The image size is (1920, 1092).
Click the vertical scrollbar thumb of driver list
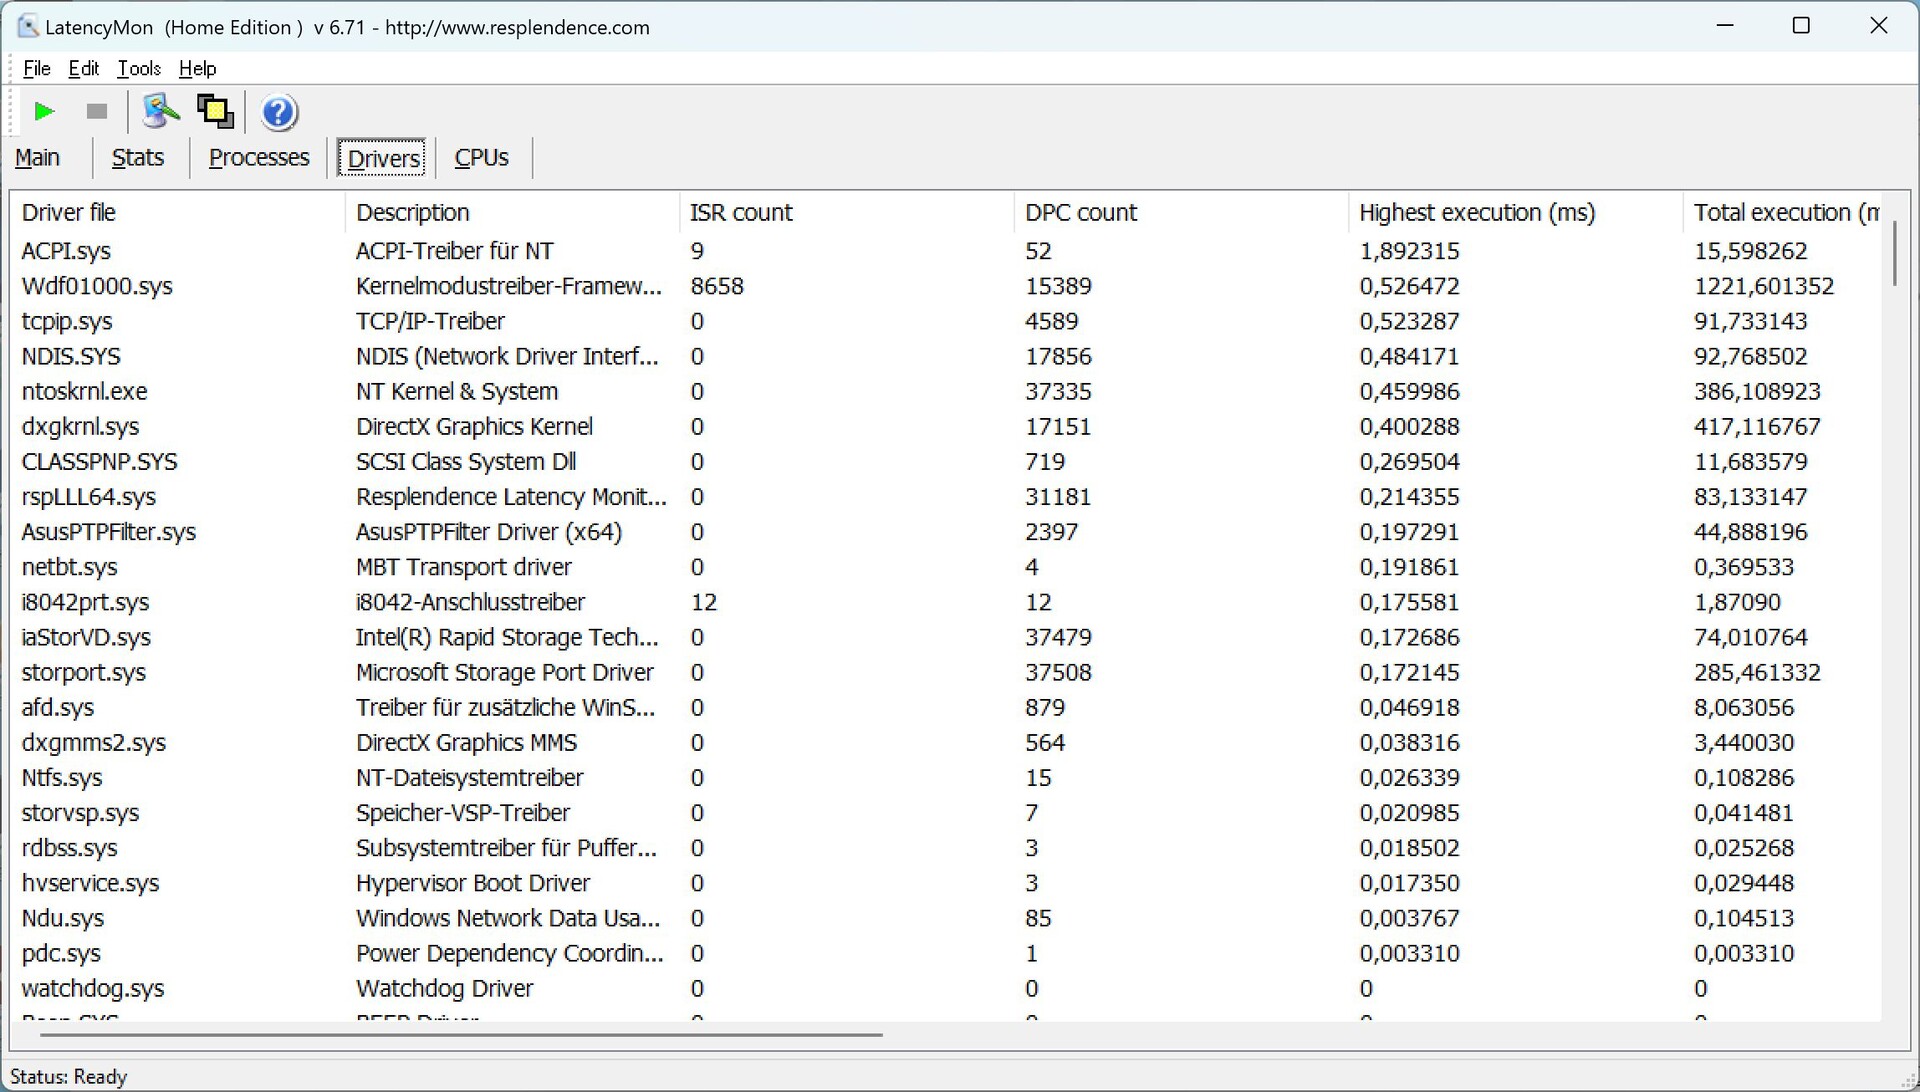(x=1894, y=253)
